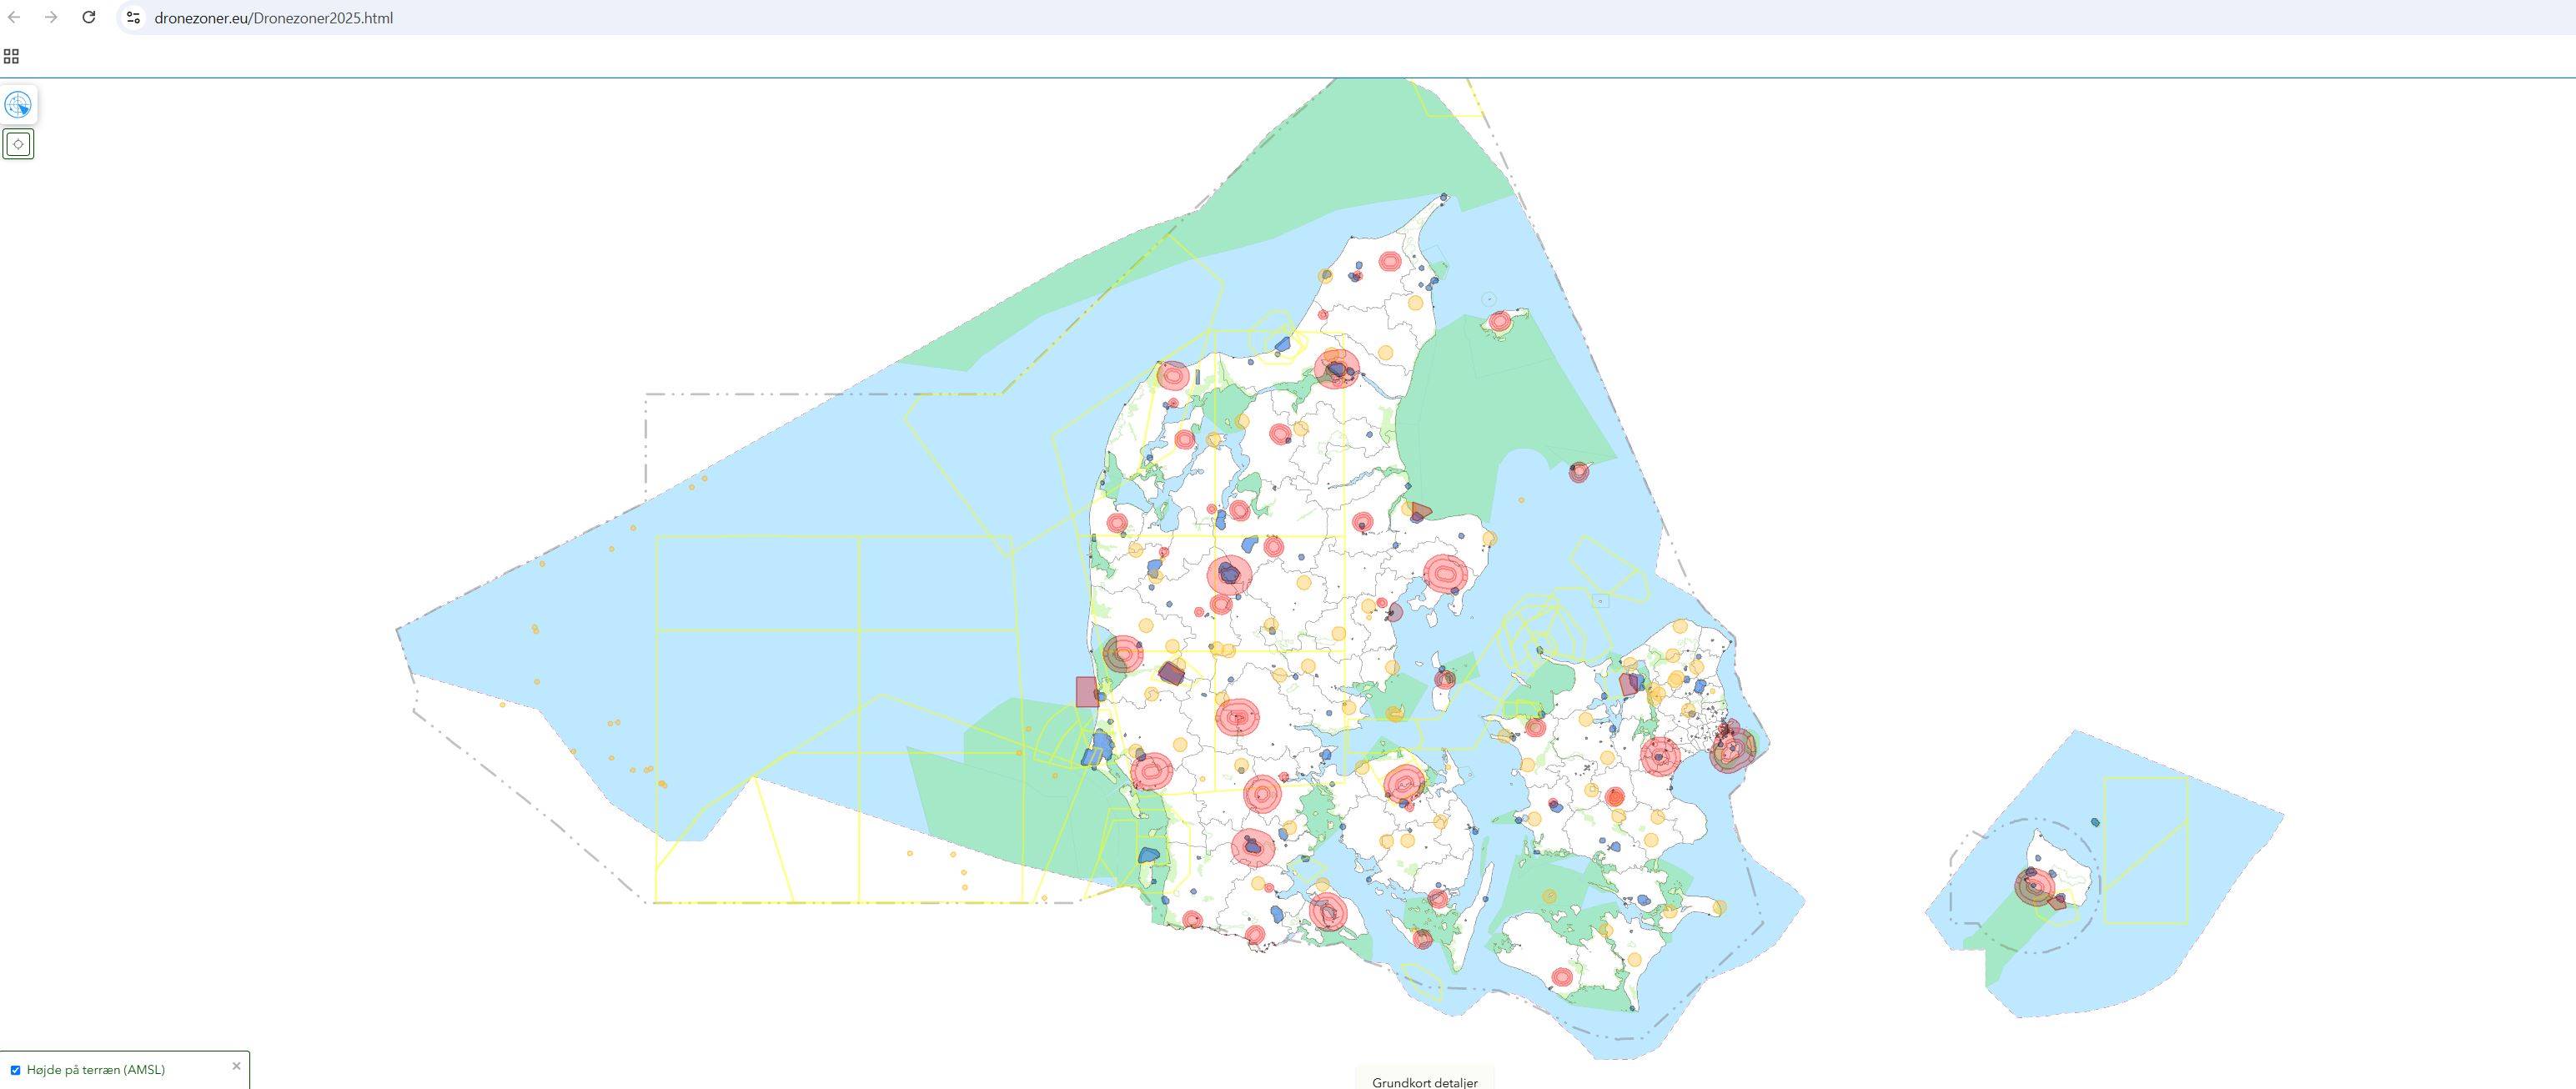Uncheck Højde på terræn (AMSL) checkbox
Screen dimensions: 2576x1089
coord(15,1070)
